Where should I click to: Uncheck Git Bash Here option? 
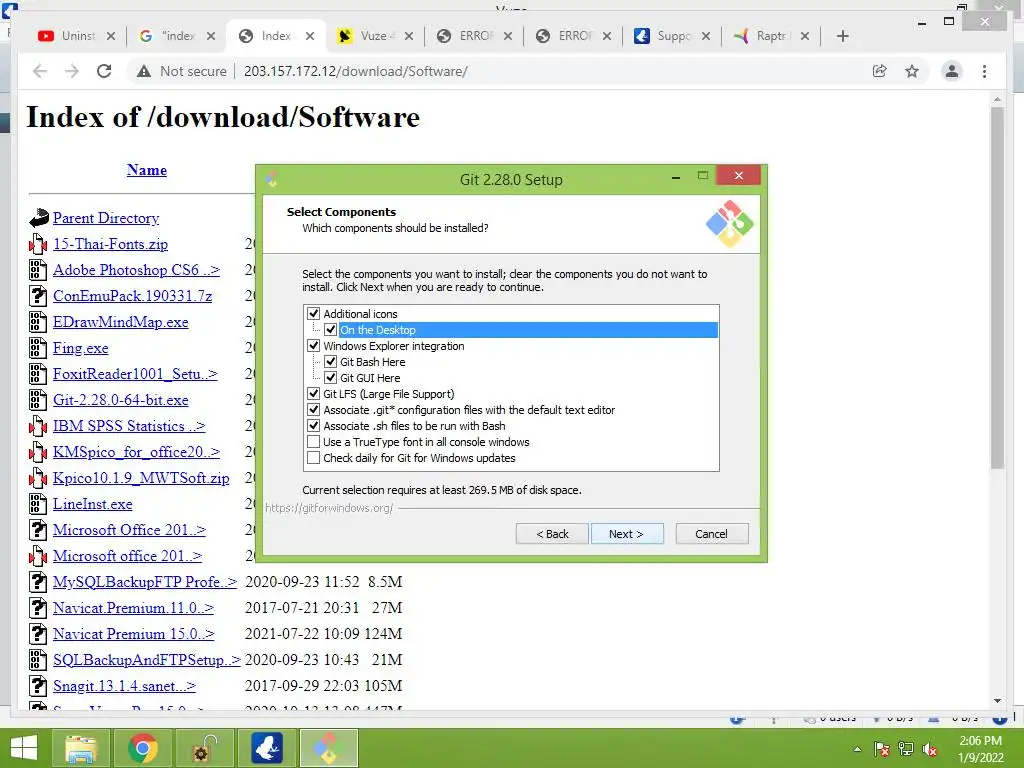tap(330, 362)
